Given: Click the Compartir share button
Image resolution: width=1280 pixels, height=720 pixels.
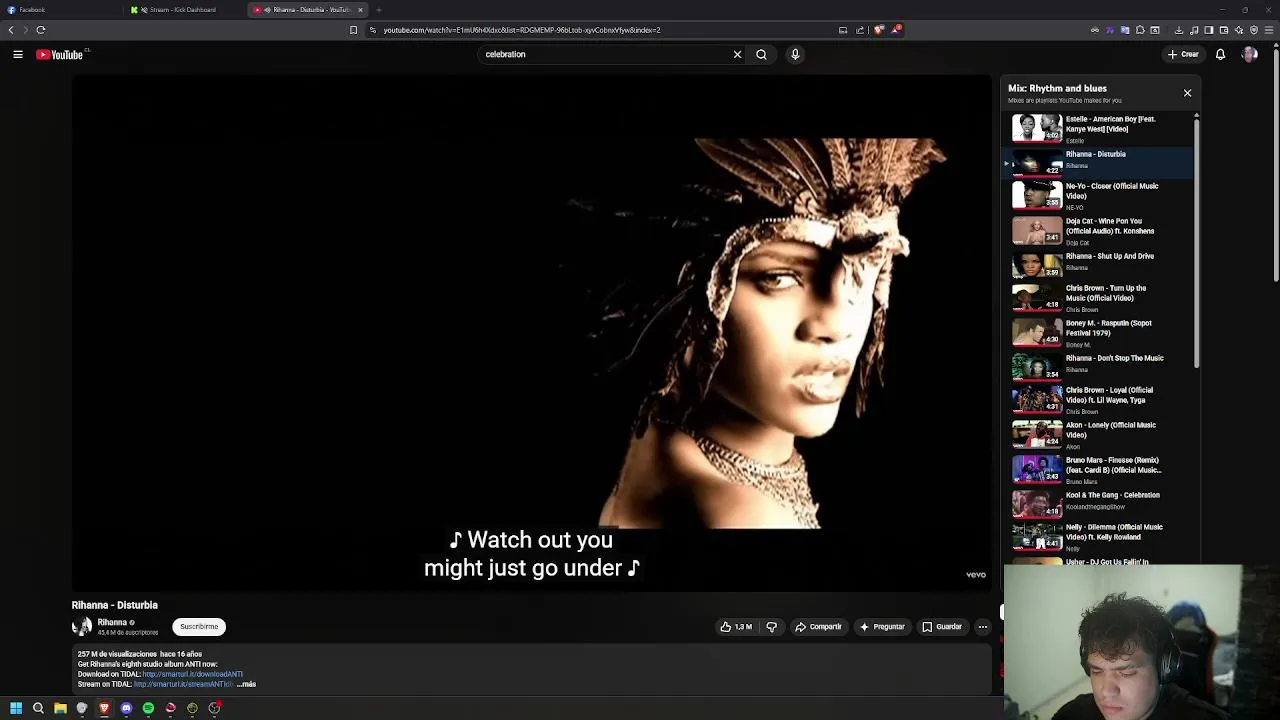Looking at the screenshot, I should pyautogui.click(x=818, y=627).
